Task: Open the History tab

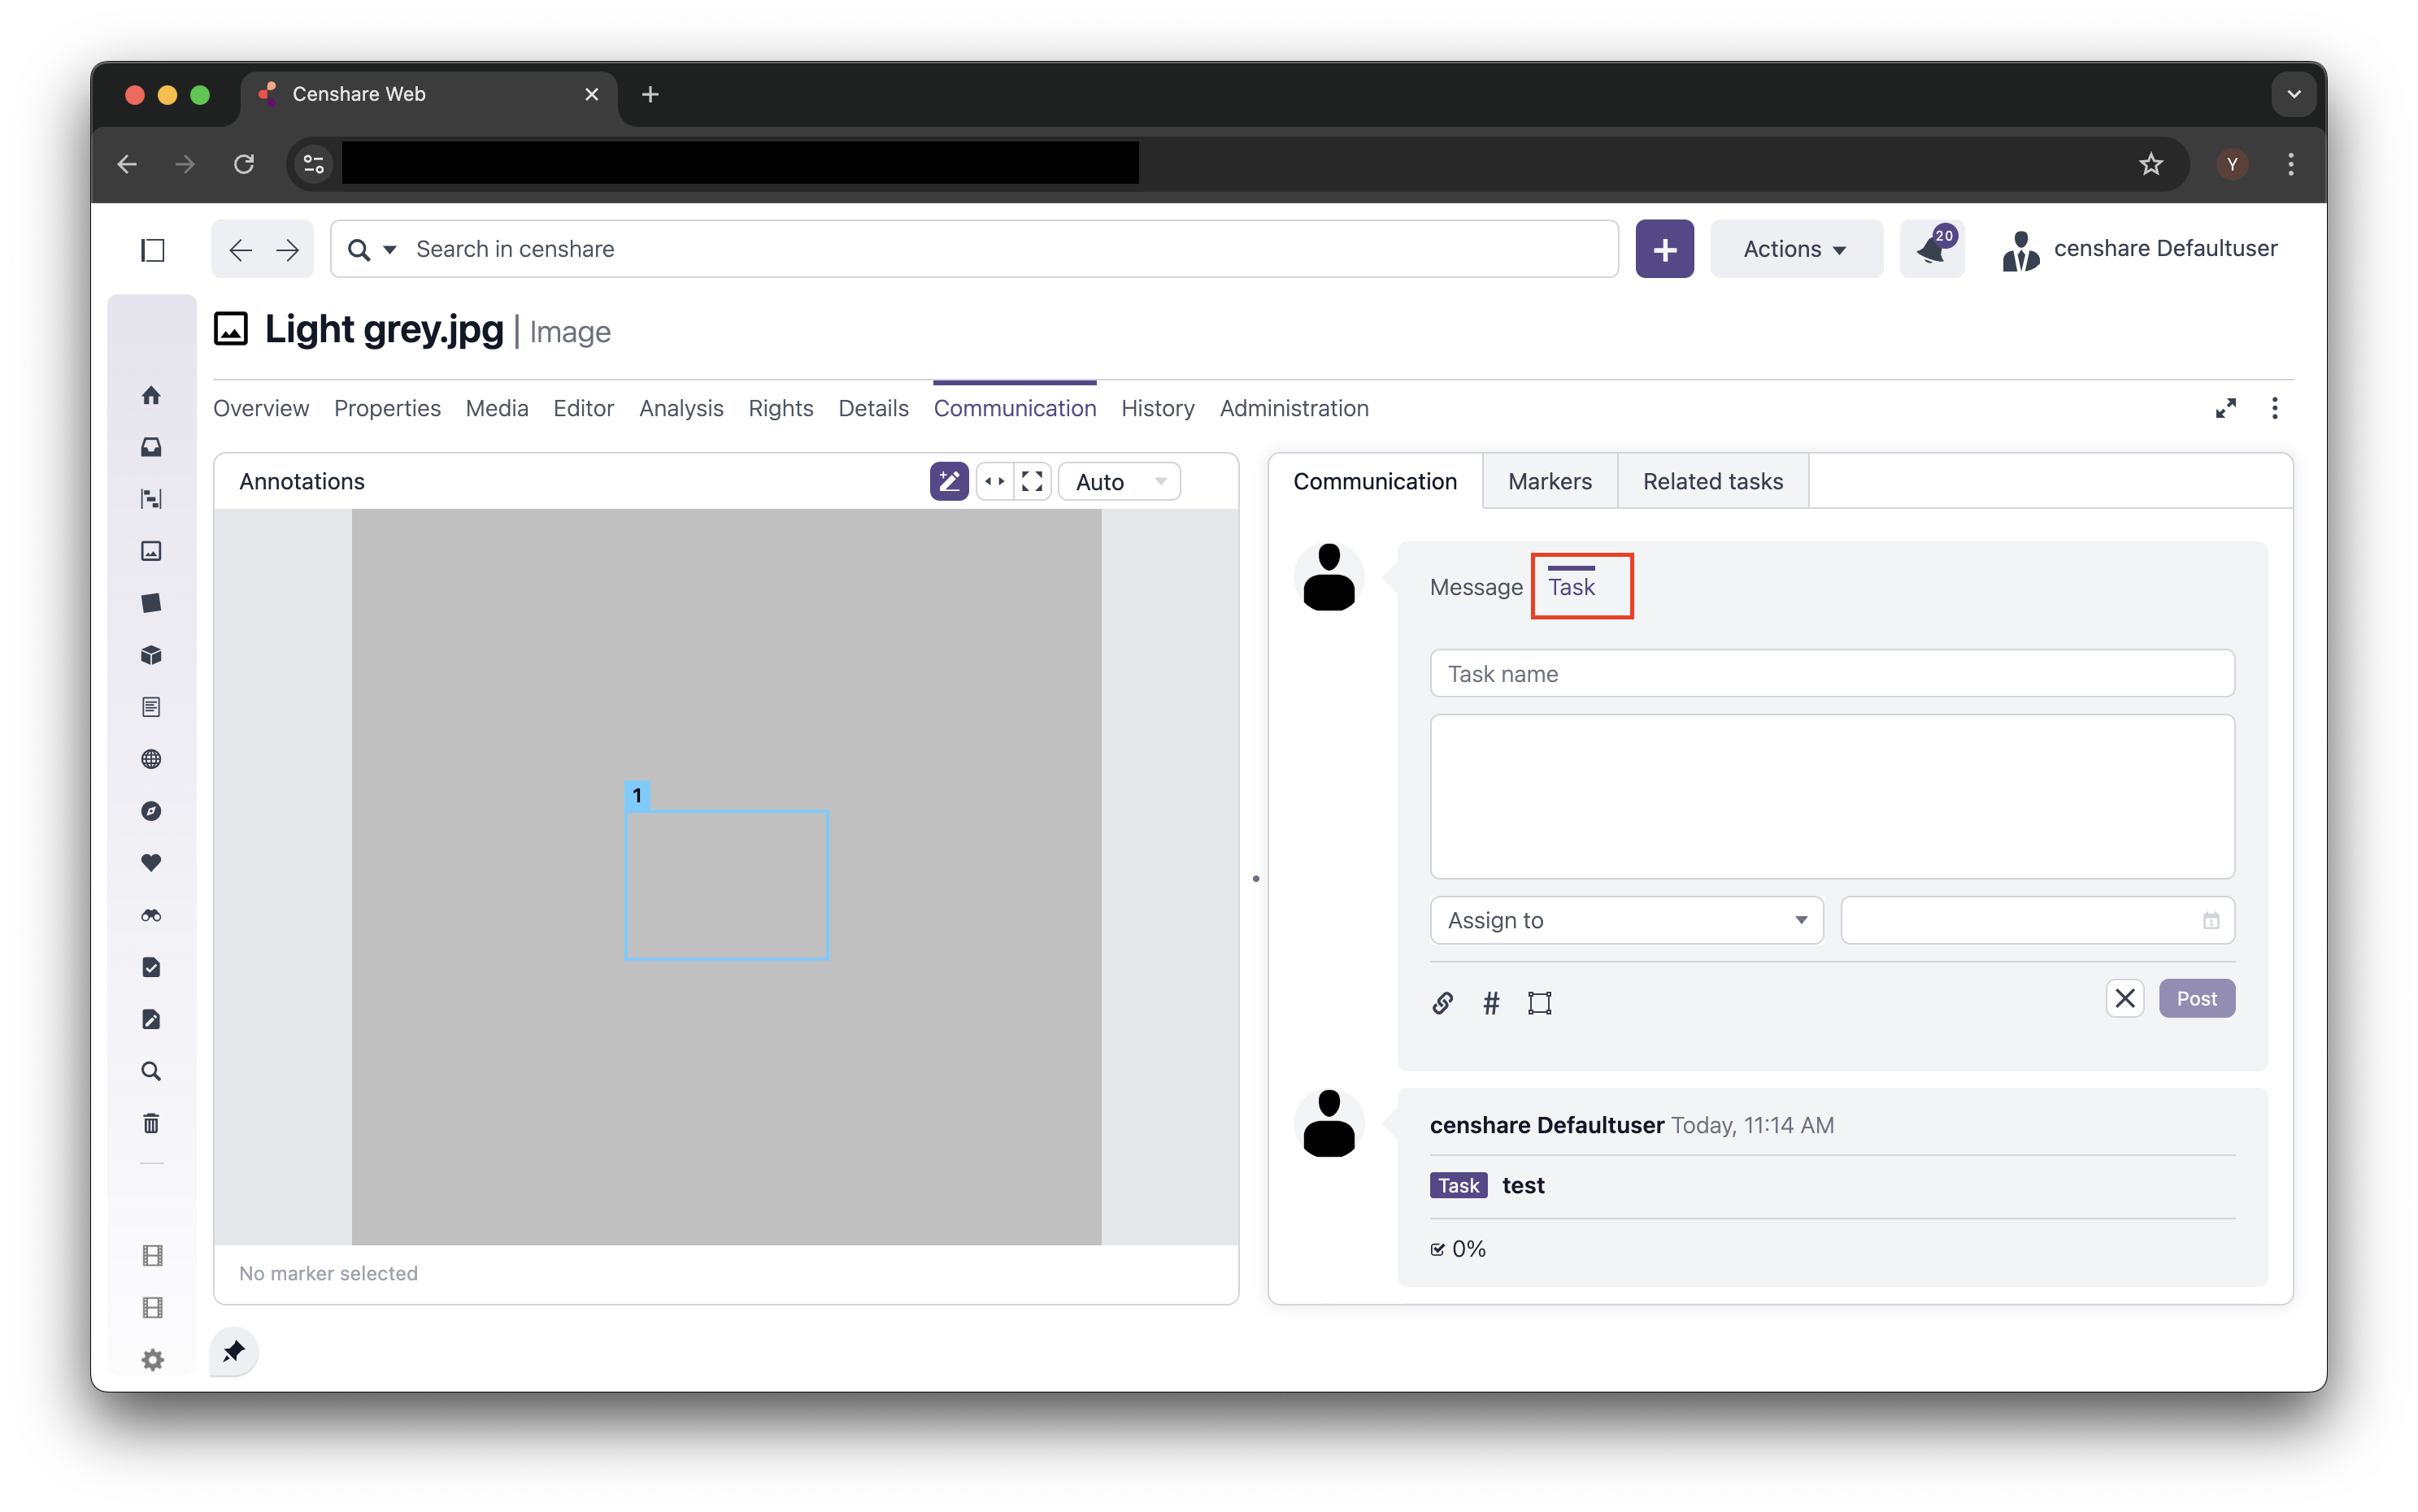Action: coord(1157,408)
